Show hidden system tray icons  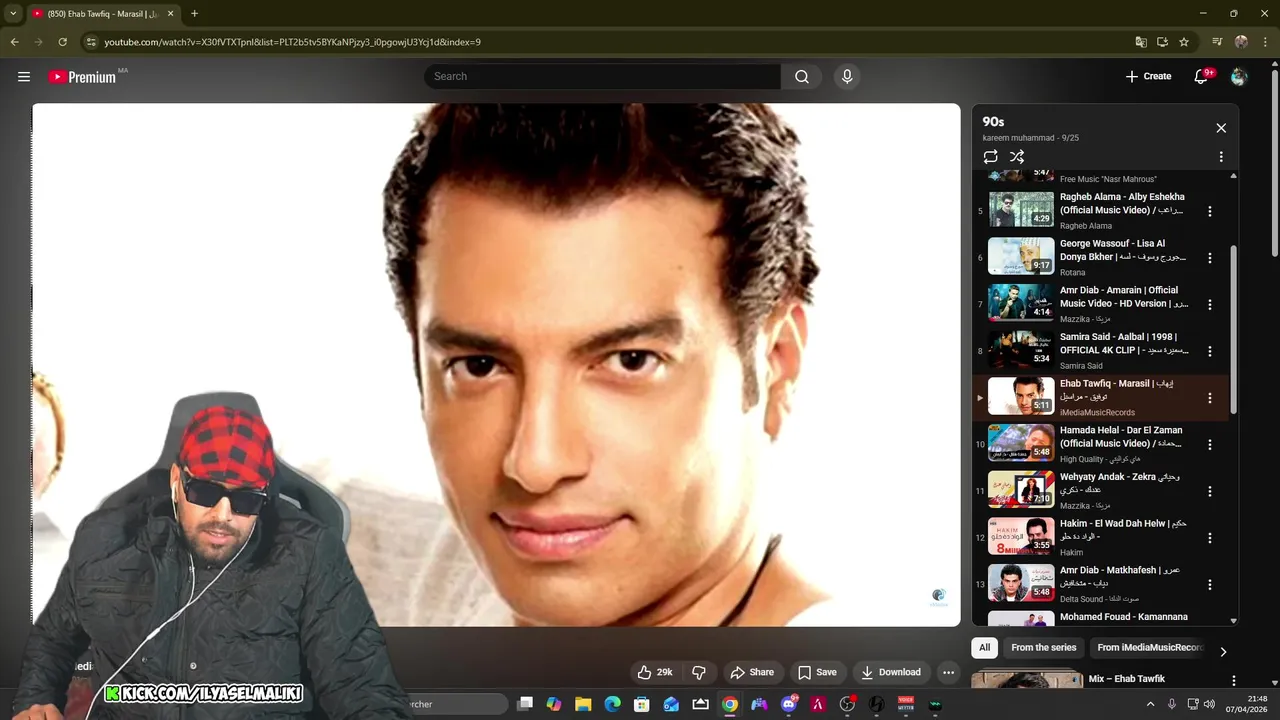(x=1150, y=704)
